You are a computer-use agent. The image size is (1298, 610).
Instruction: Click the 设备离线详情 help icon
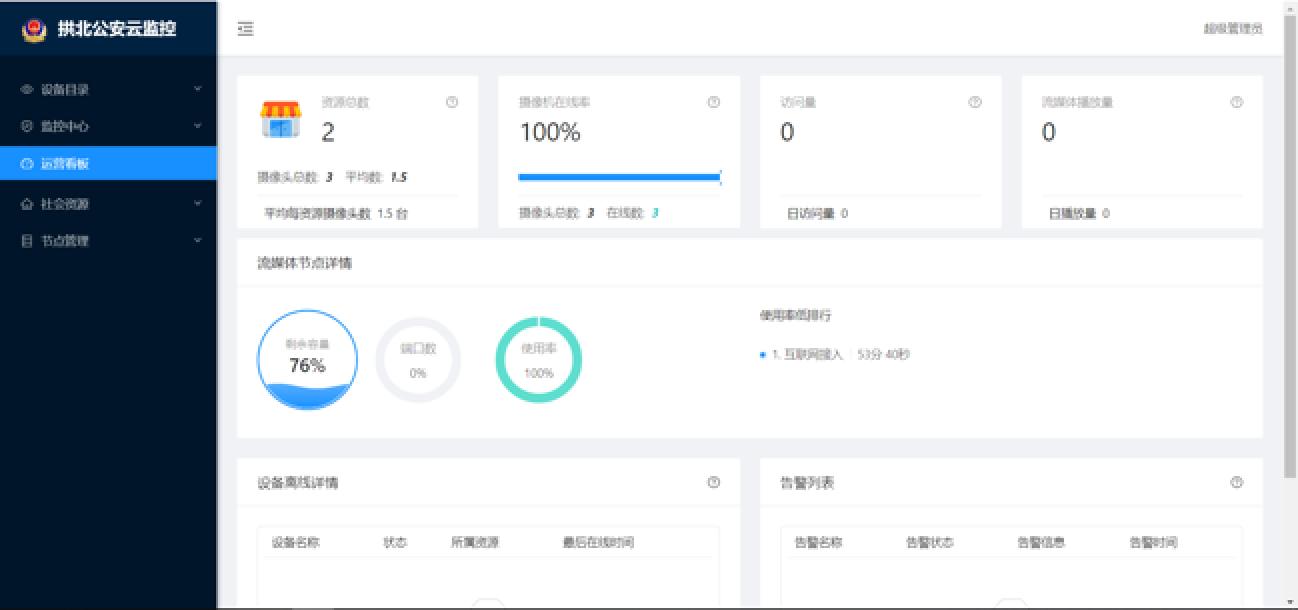tap(713, 481)
